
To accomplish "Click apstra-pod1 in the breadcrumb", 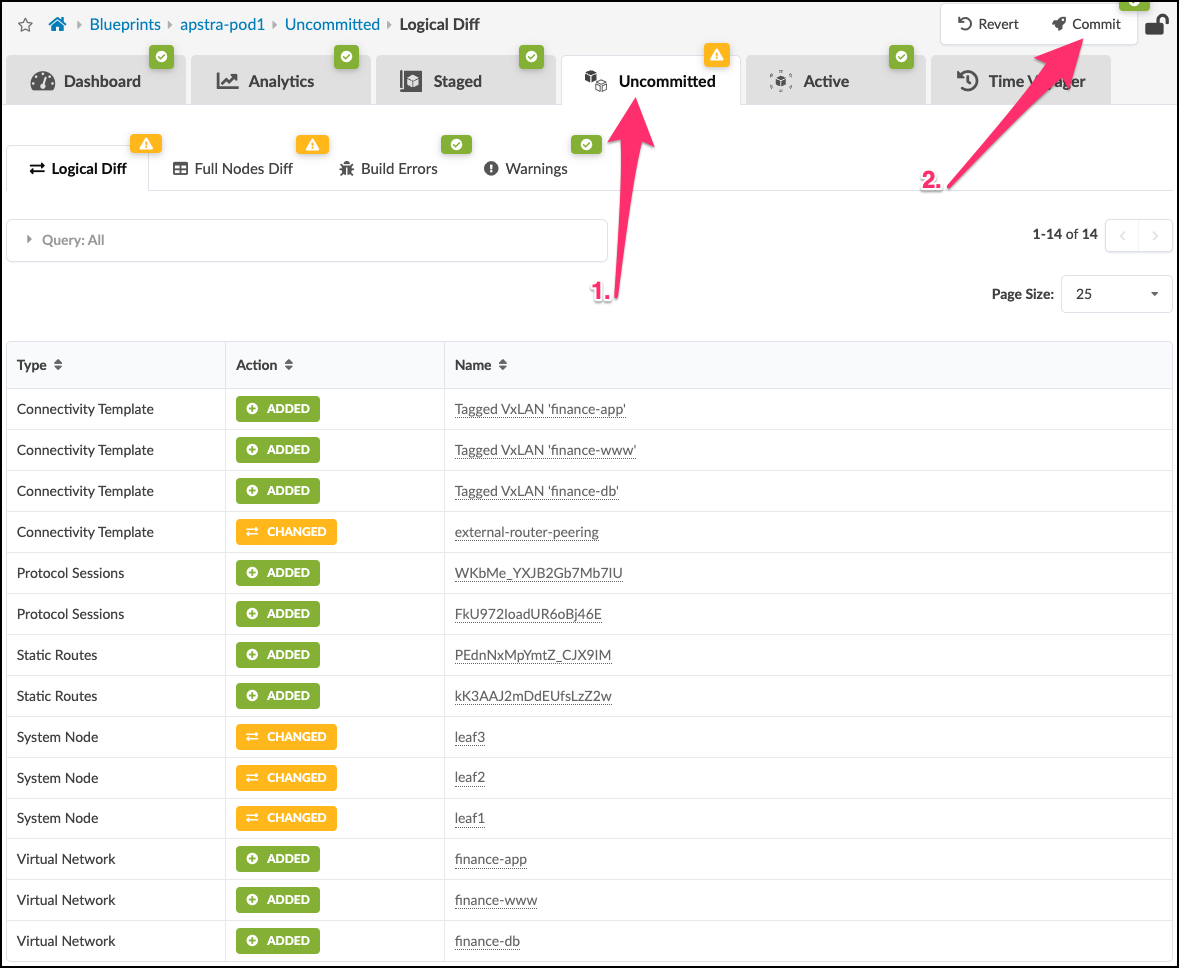I will tap(222, 25).
